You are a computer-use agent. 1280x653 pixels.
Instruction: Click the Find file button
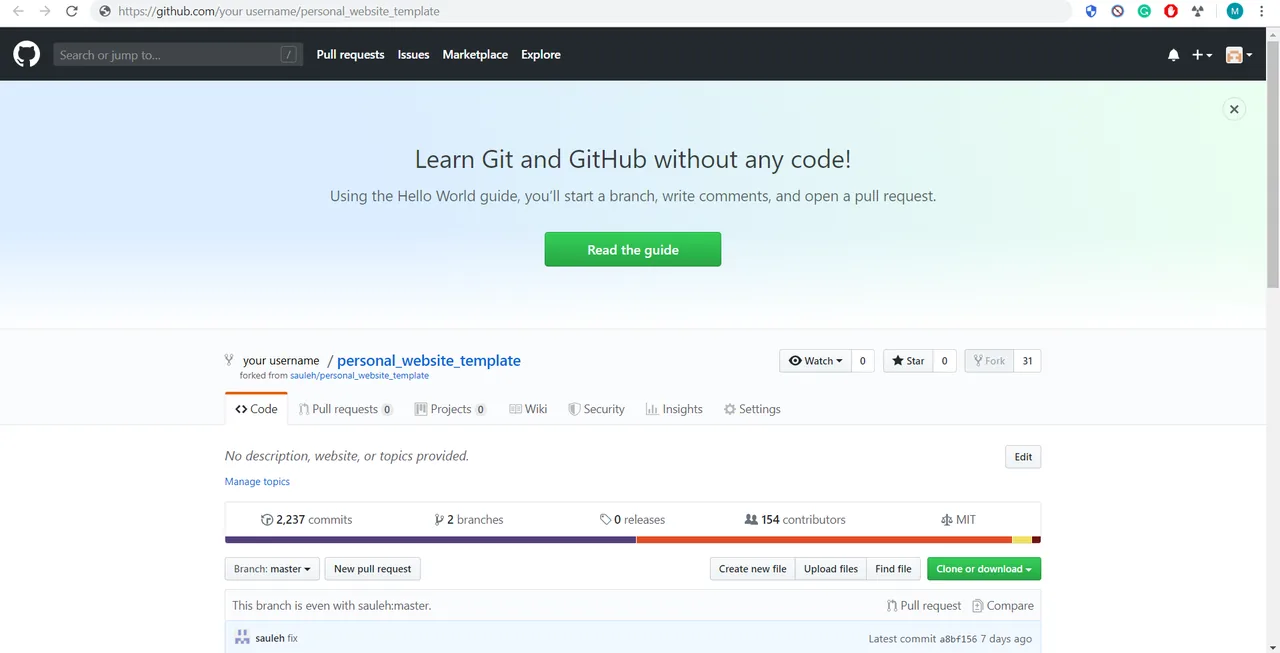(x=893, y=569)
